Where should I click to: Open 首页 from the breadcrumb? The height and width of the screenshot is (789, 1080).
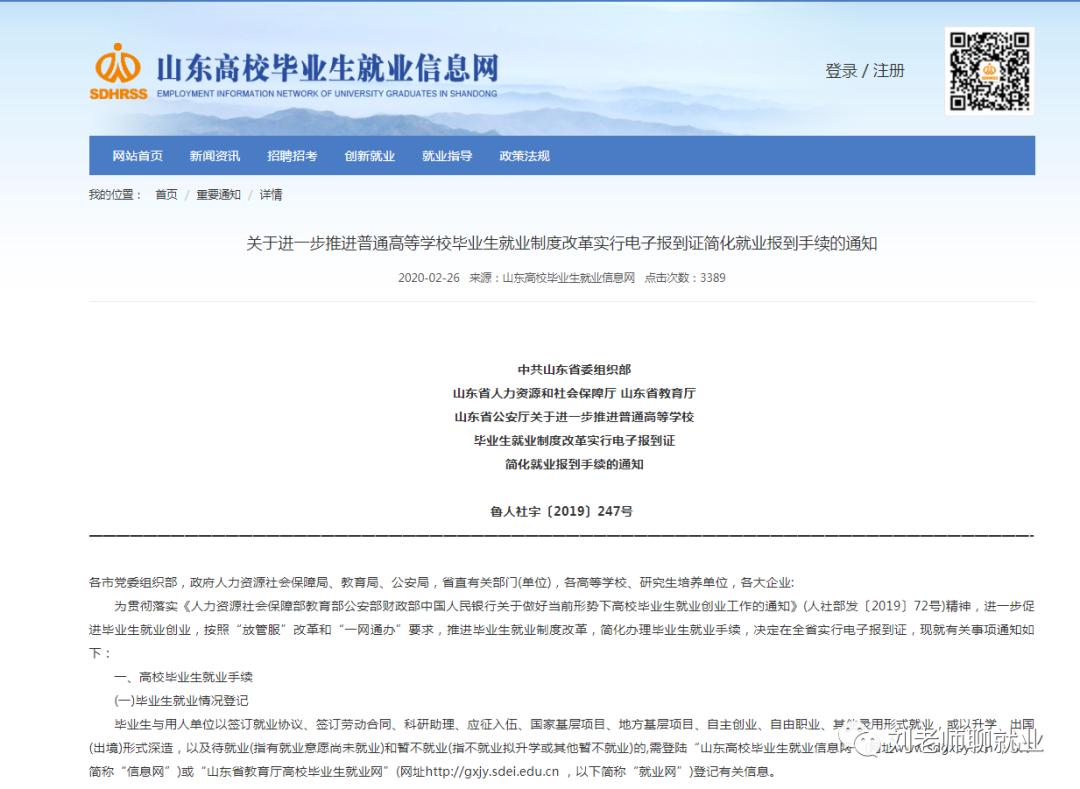(165, 193)
